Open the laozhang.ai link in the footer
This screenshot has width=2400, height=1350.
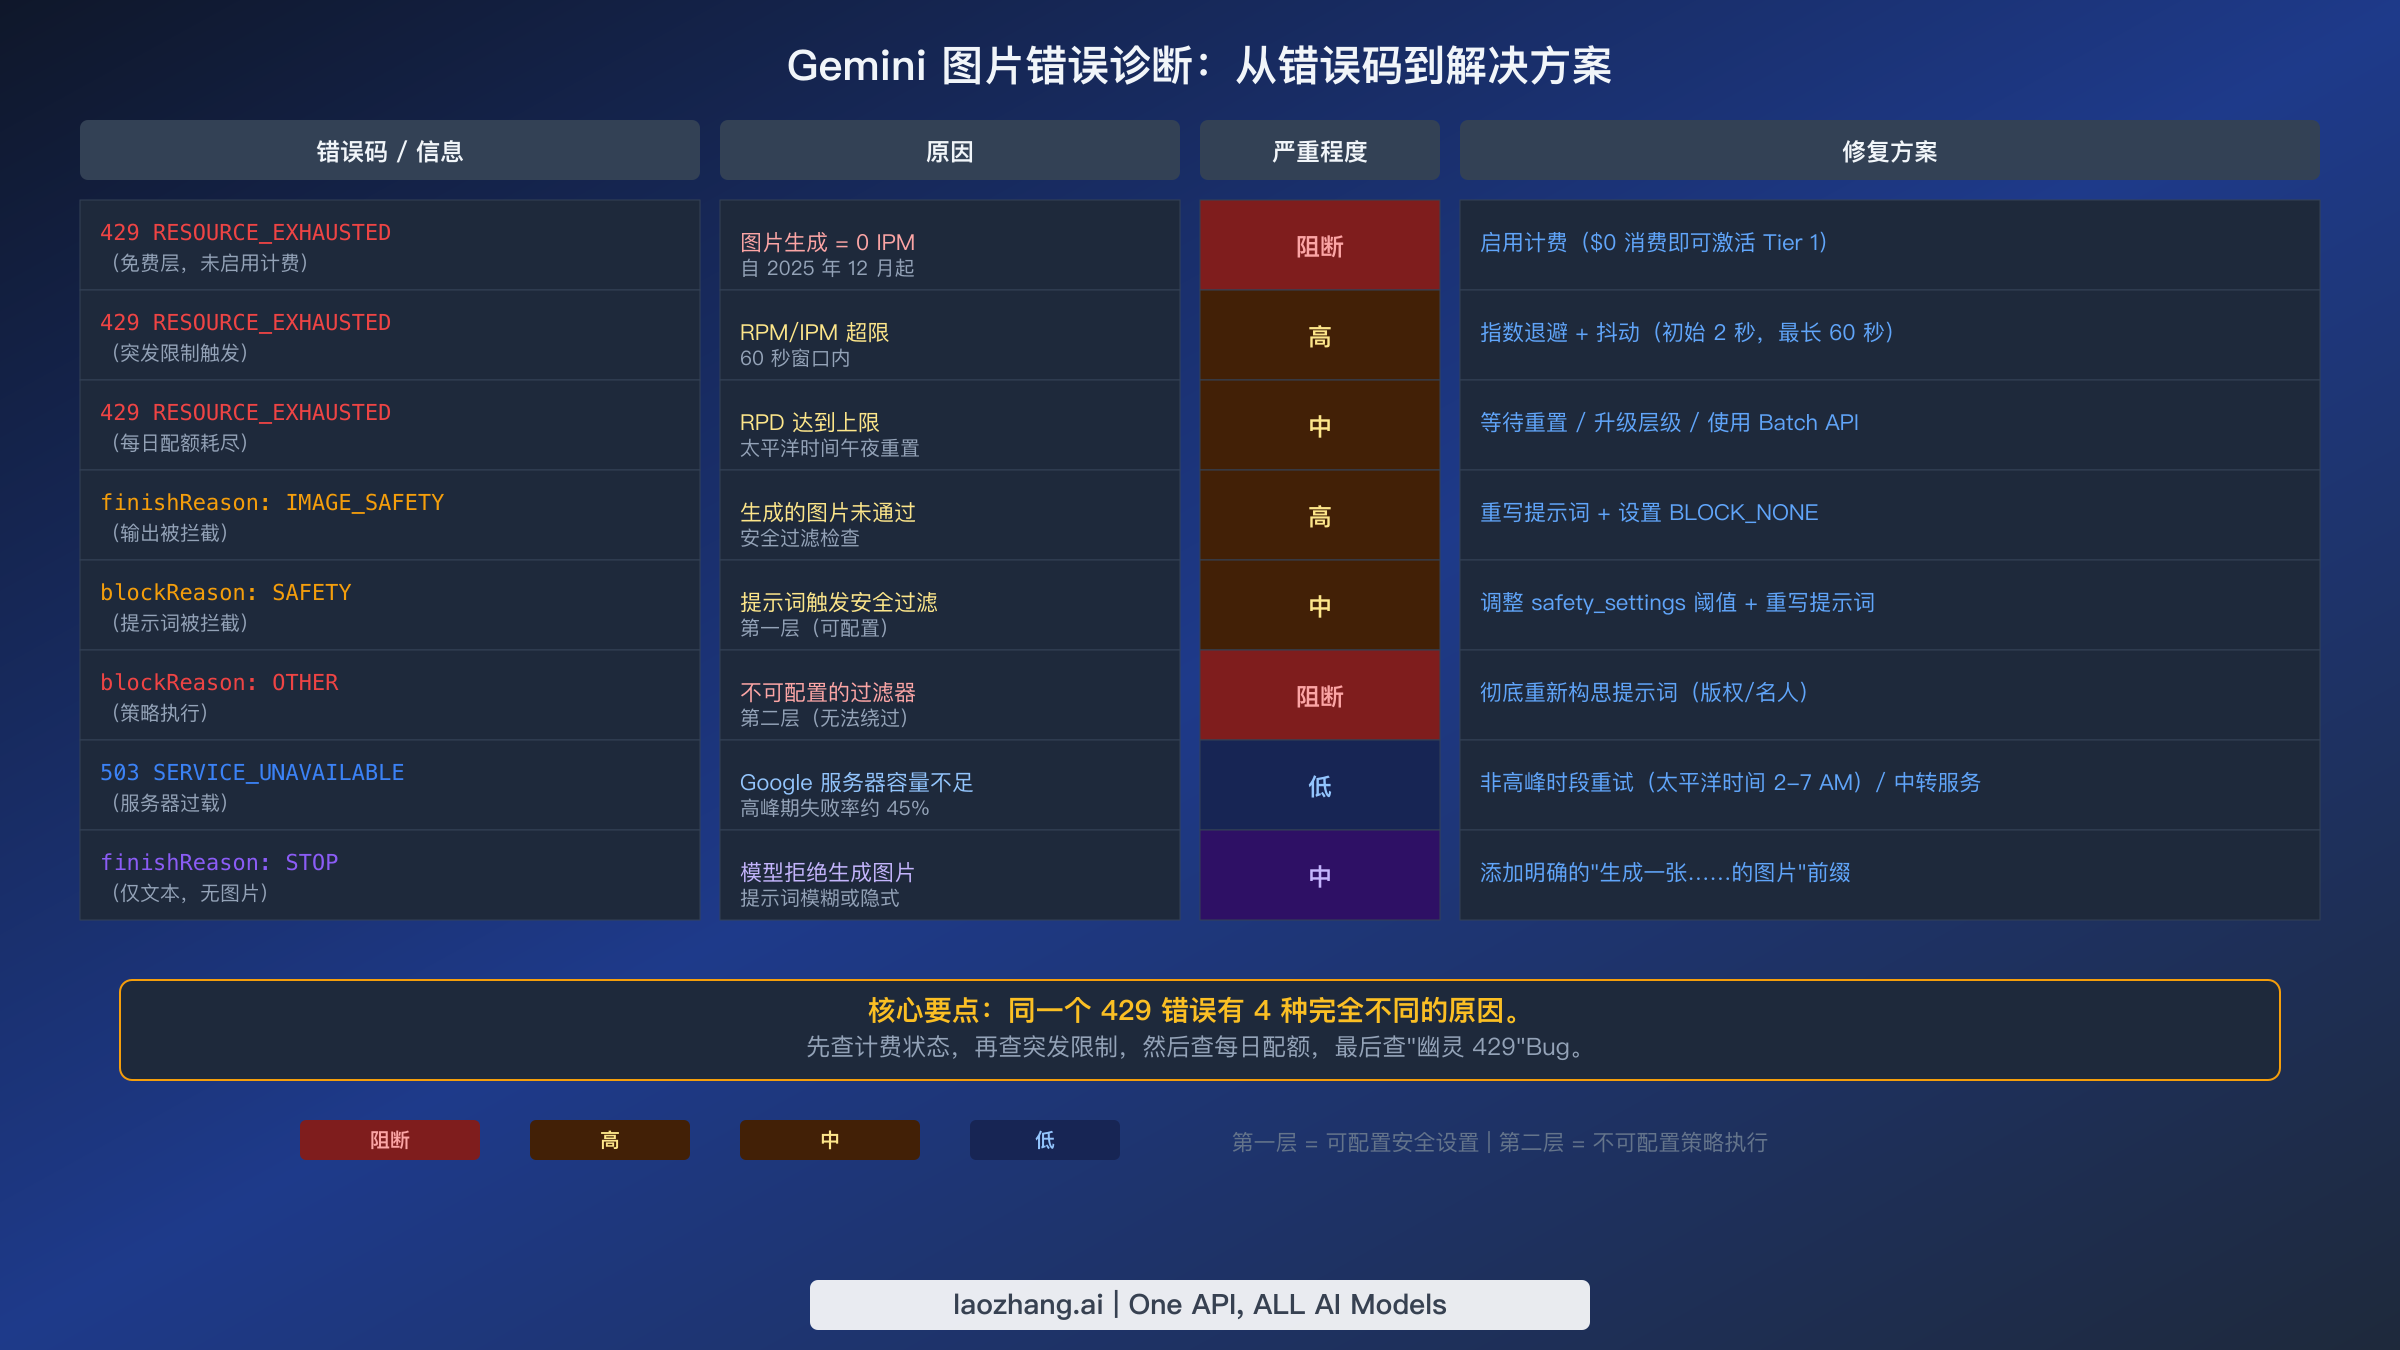[x=1199, y=1304]
